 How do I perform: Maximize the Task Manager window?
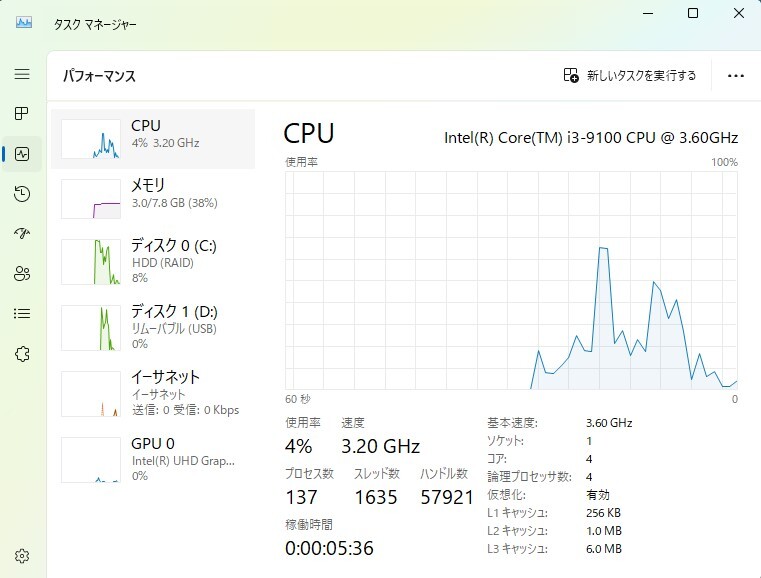[x=693, y=13]
